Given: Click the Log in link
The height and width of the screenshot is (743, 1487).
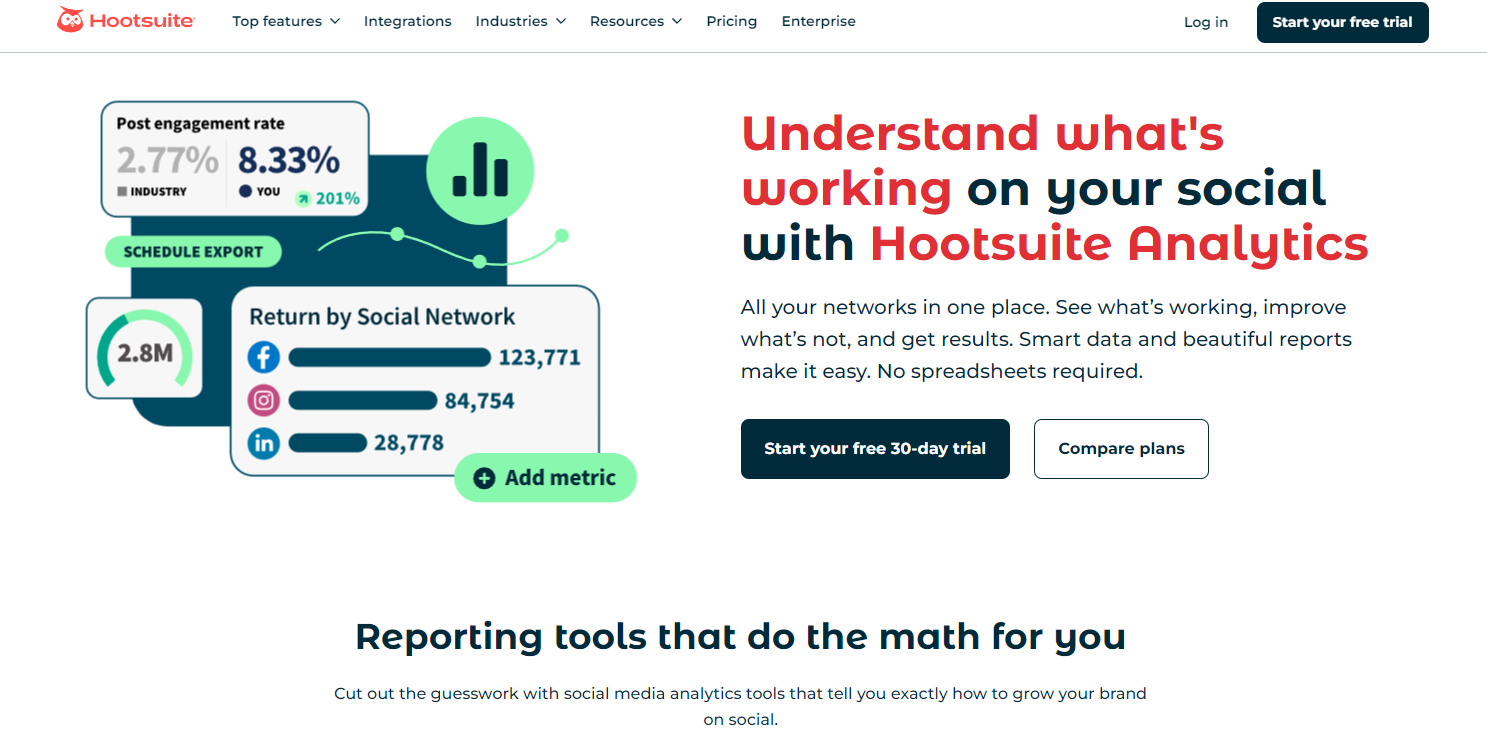Looking at the screenshot, I should pyautogui.click(x=1204, y=21).
